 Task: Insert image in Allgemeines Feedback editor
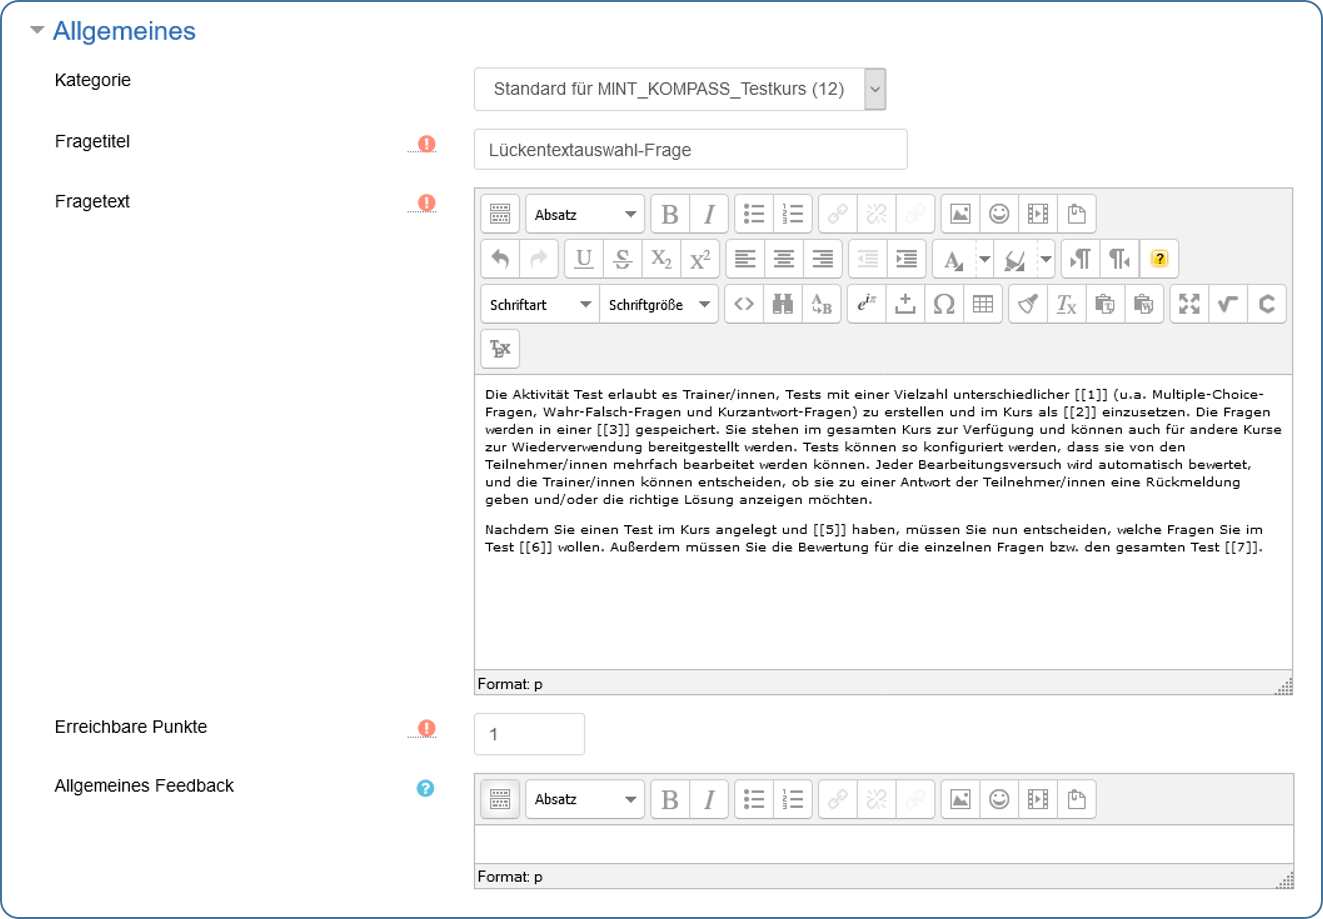[960, 799]
